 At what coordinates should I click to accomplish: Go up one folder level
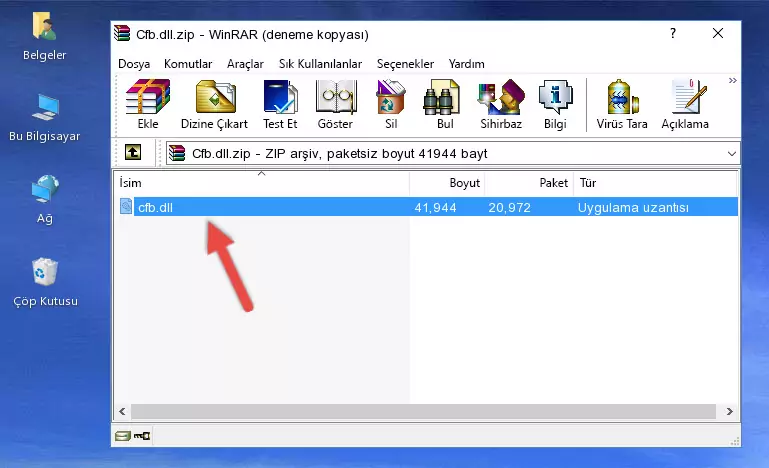[x=133, y=153]
